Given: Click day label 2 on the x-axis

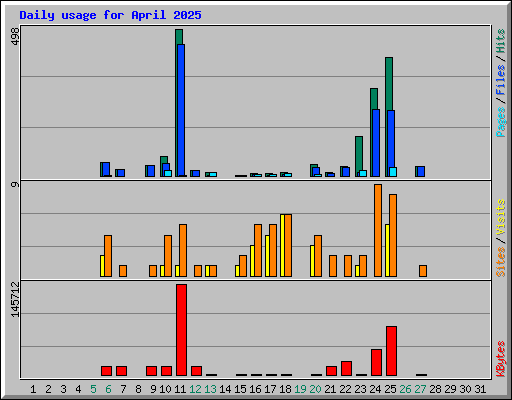Looking at the screenshot, I should [48, 389].
